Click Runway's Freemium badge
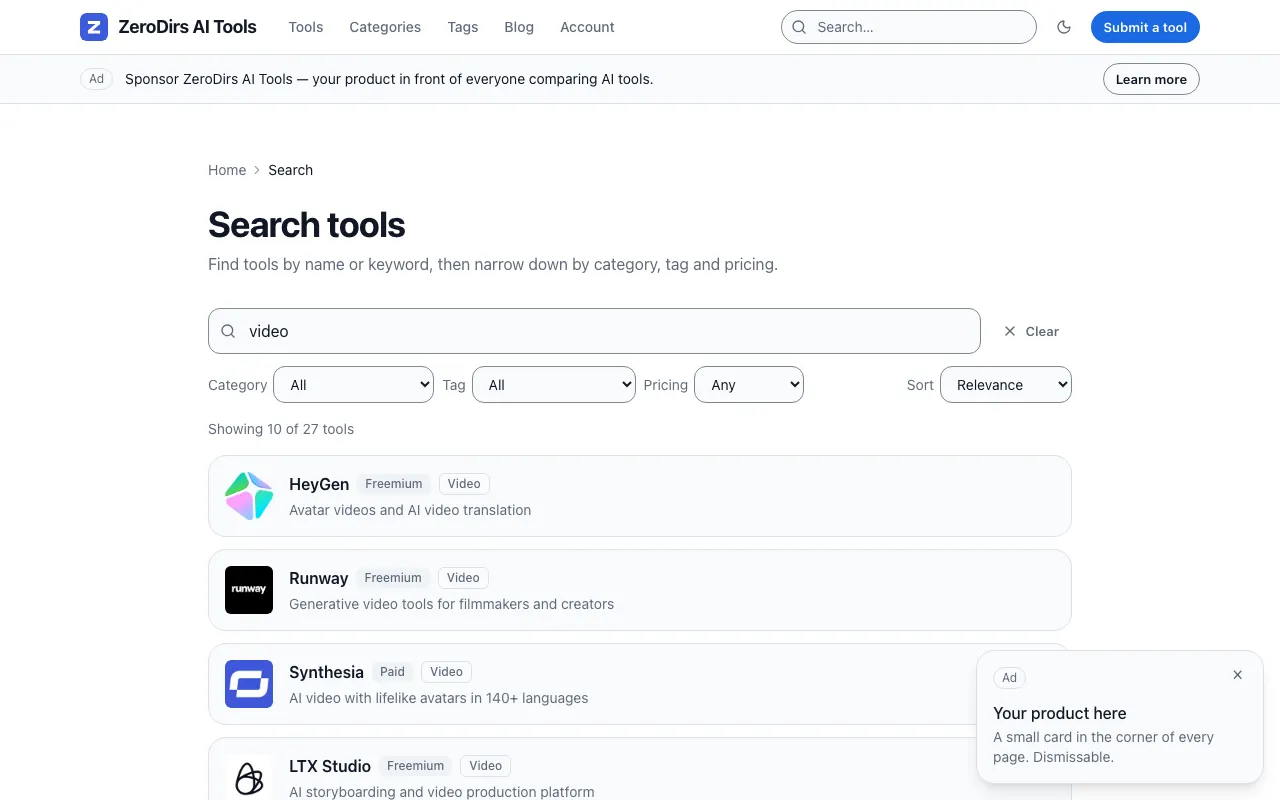1280x800 pixels. [x=393, y=578]
